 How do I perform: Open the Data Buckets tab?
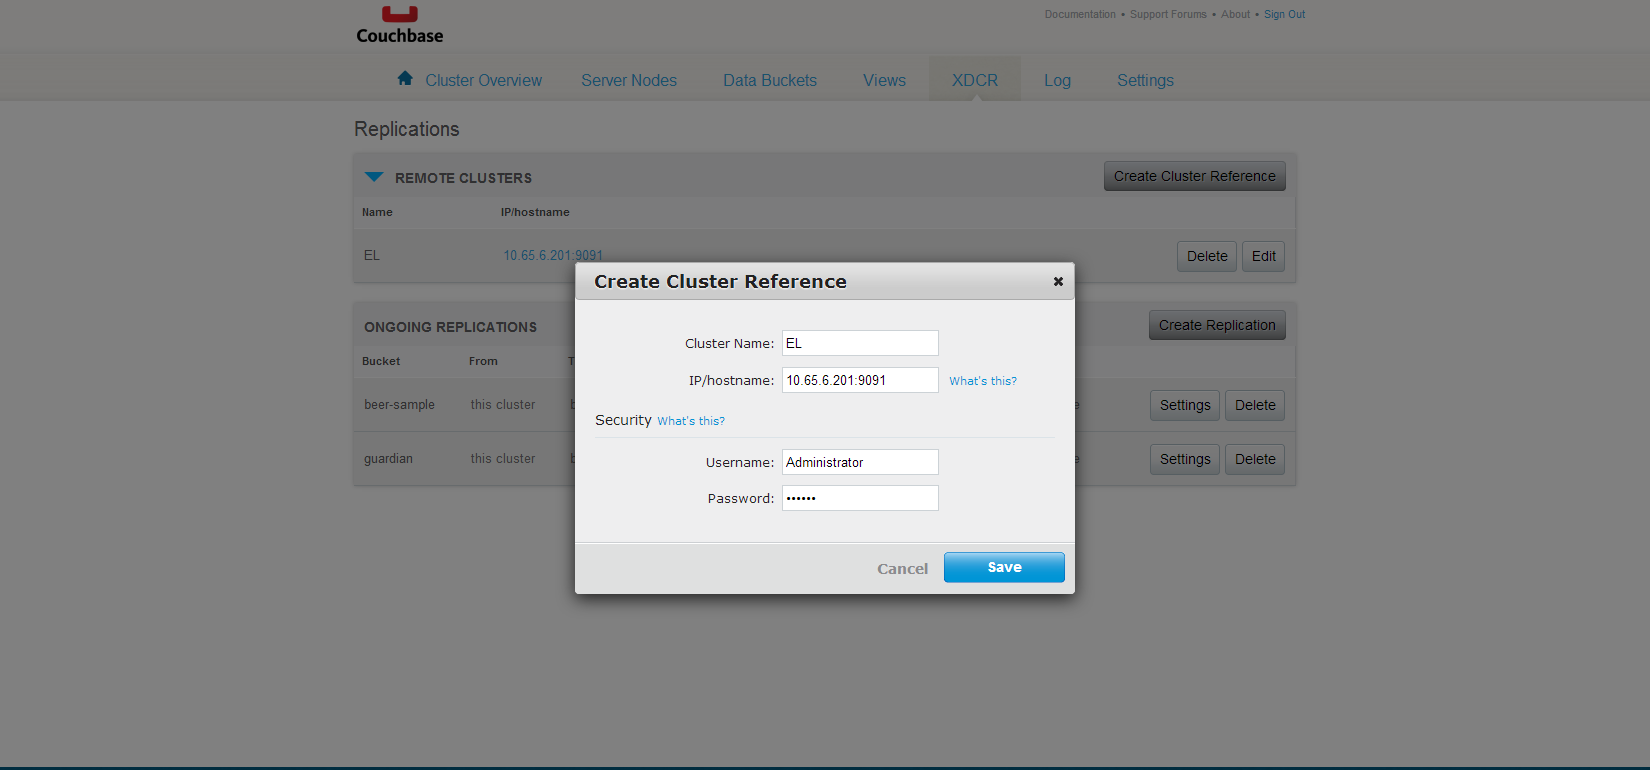[770, 80]
